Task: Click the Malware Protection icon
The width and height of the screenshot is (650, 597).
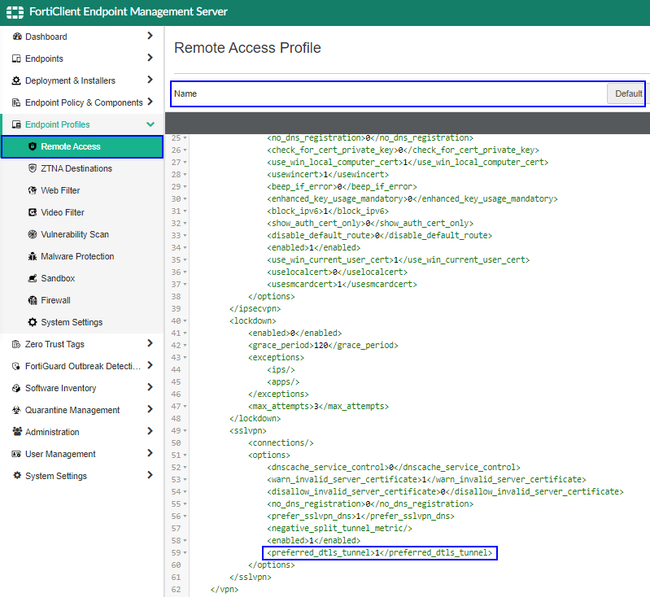Action: coord(32,257)
